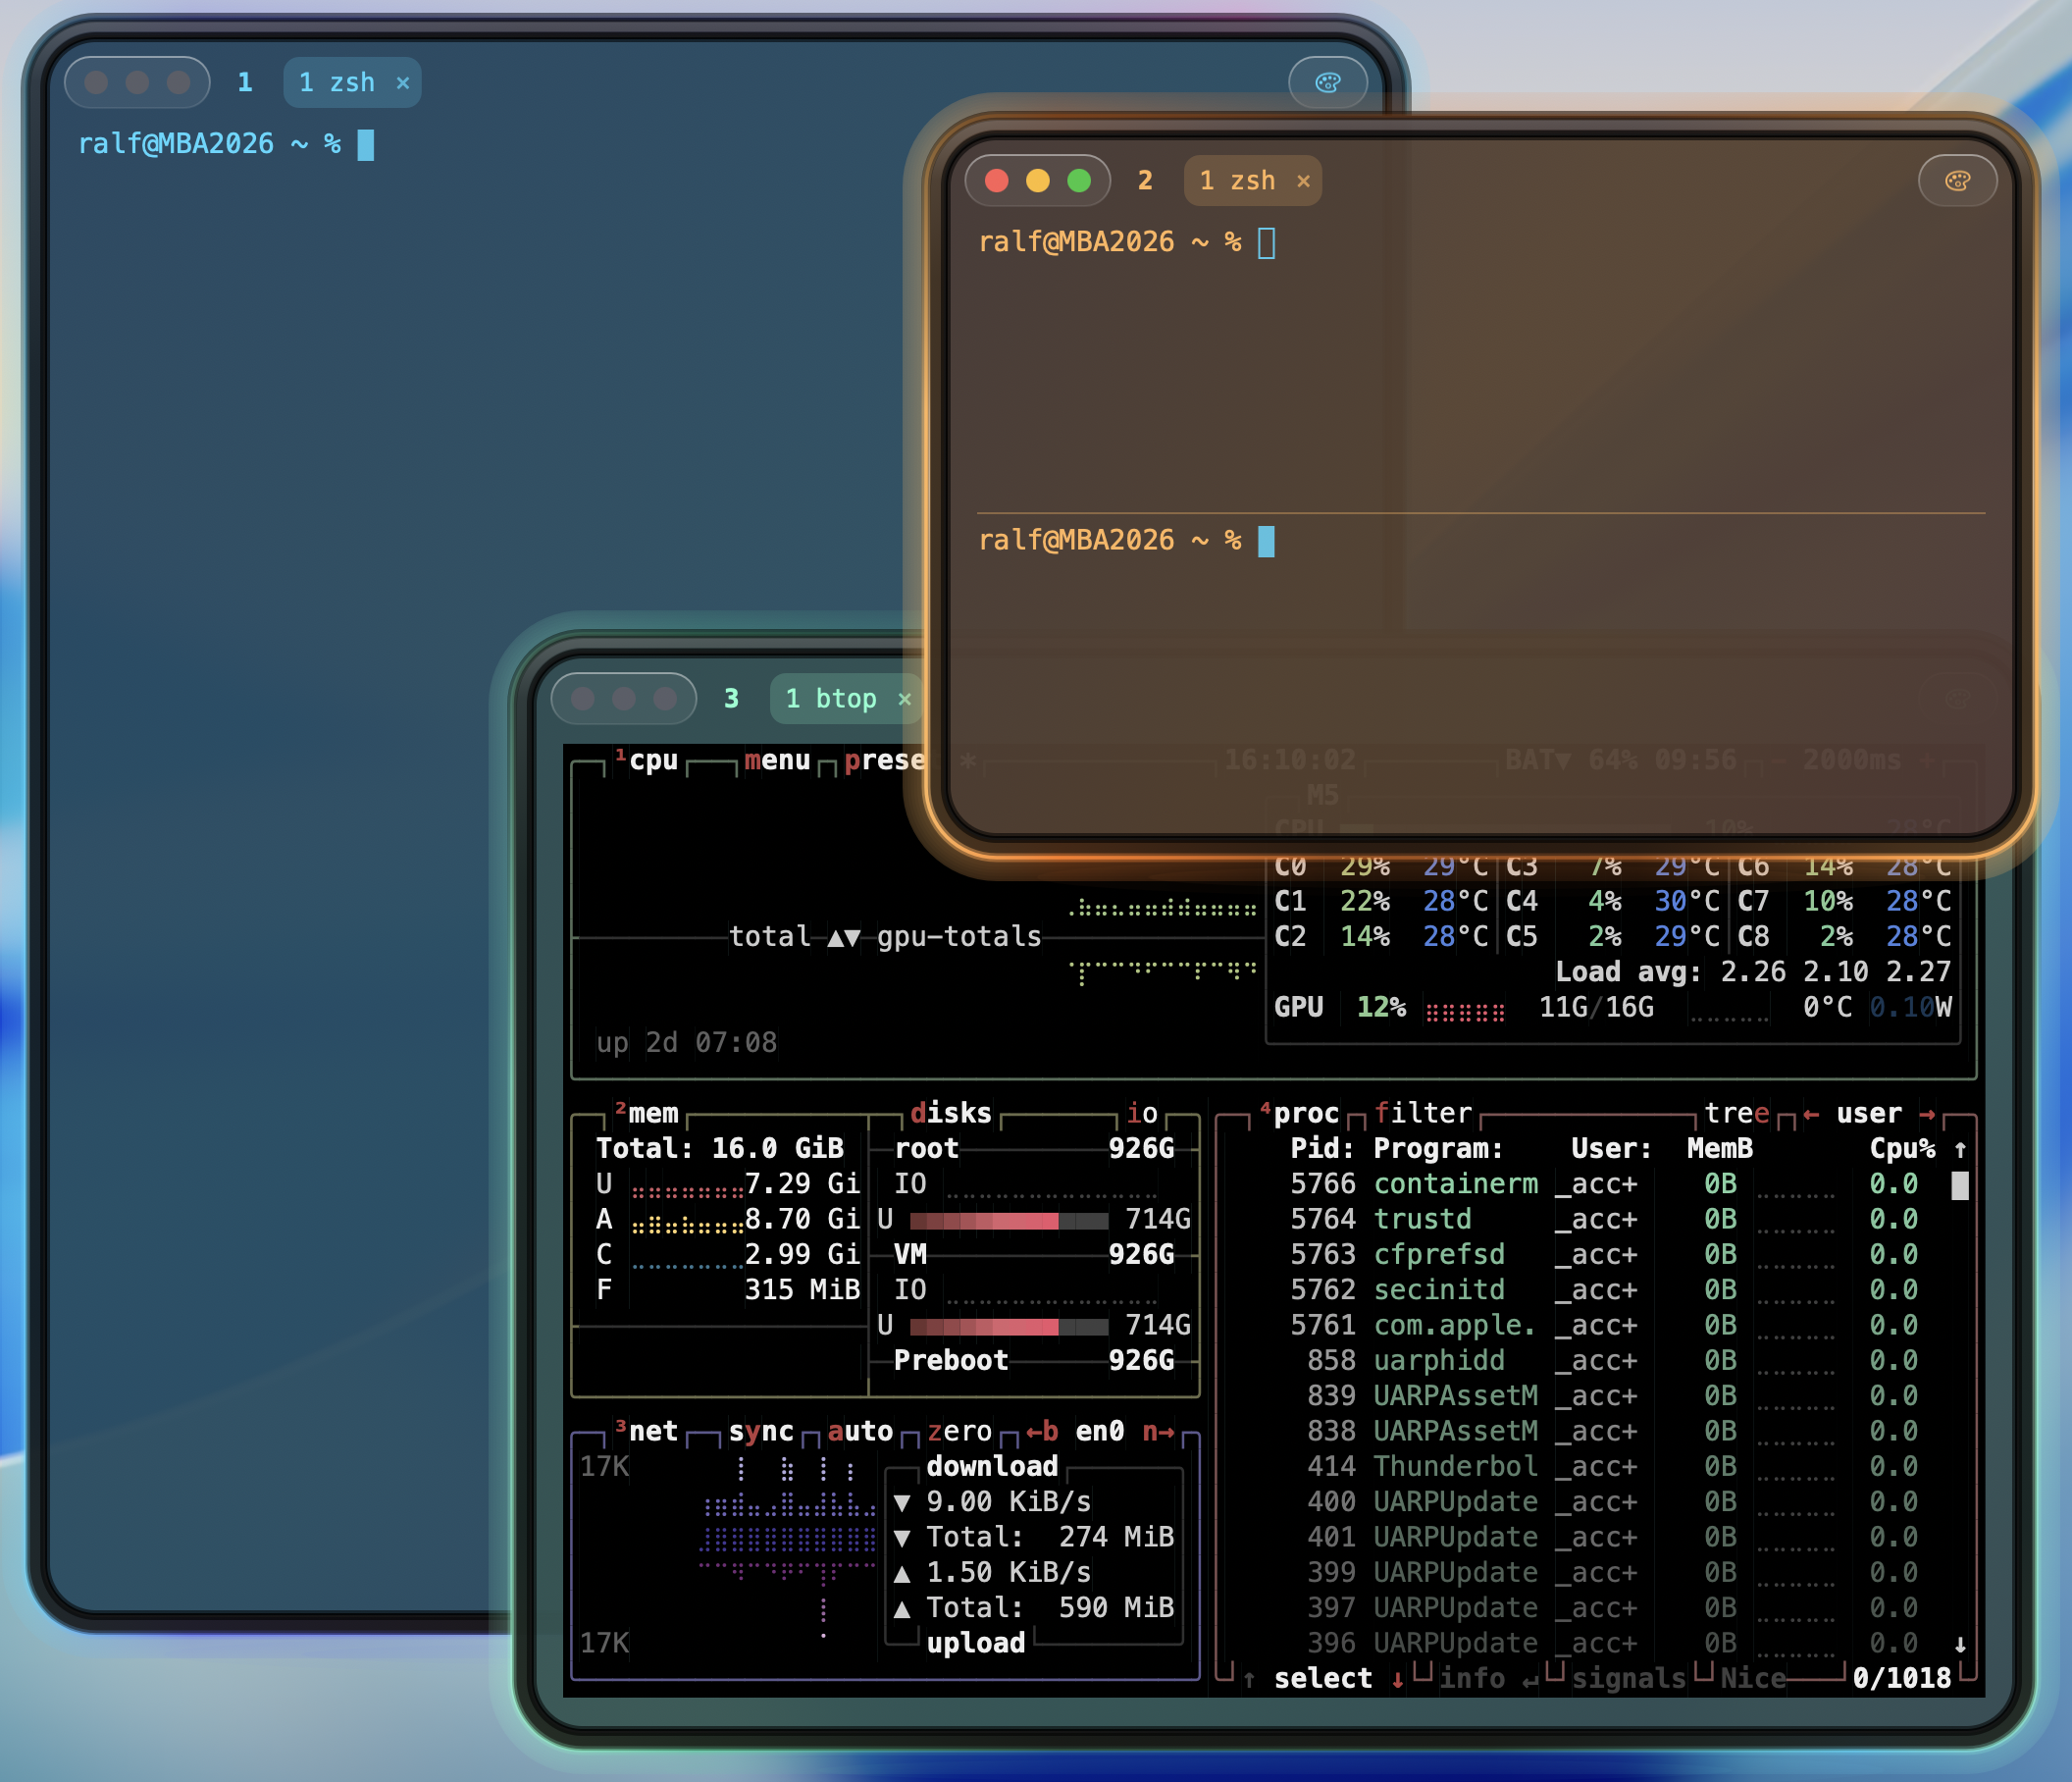Click the scroll-up arrow in proc list
The height and width of the screenshot is (1782, 2072).
(x=1960, y=1149)
